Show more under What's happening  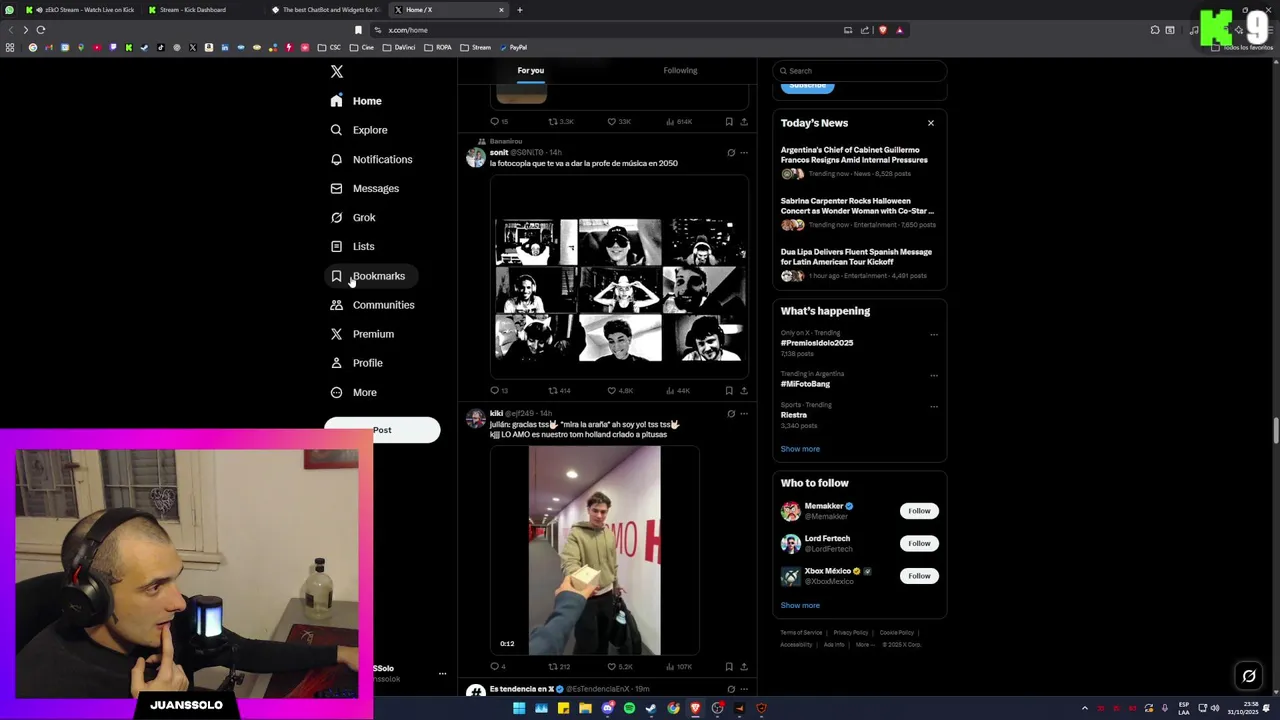point(800,449)
